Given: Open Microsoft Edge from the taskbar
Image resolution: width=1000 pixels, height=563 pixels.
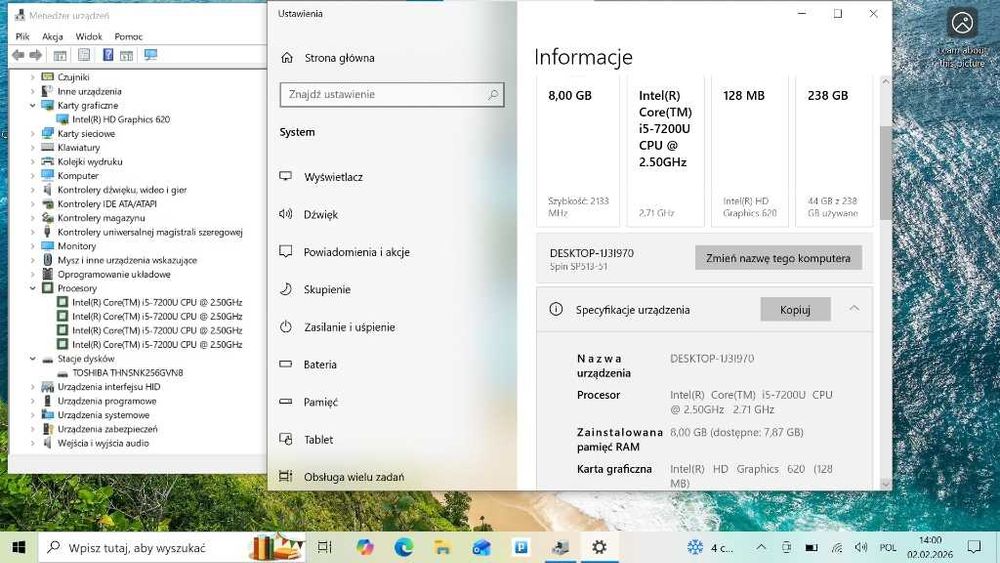Looking at the screenshot, I should (x=404, y=548).
